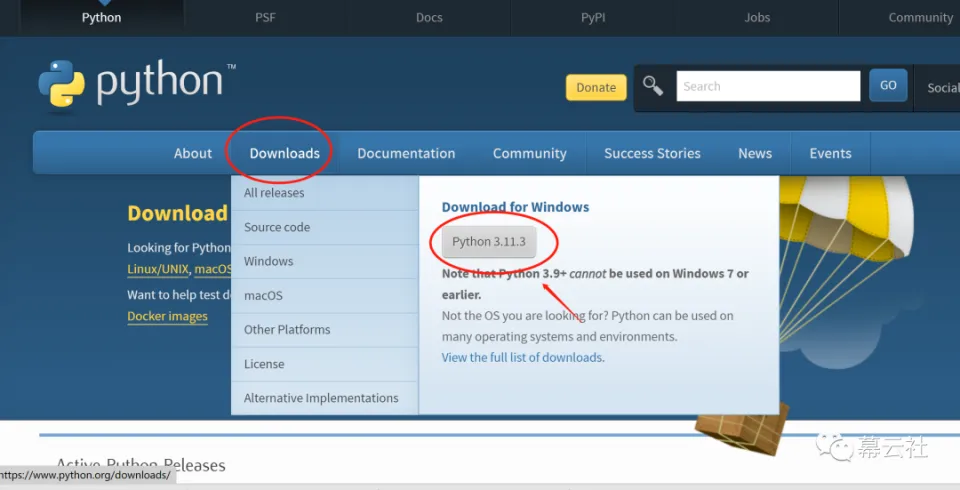960x490 pixels.
Task: Click the Download for Windows heading
Action: tap(516, 207)
